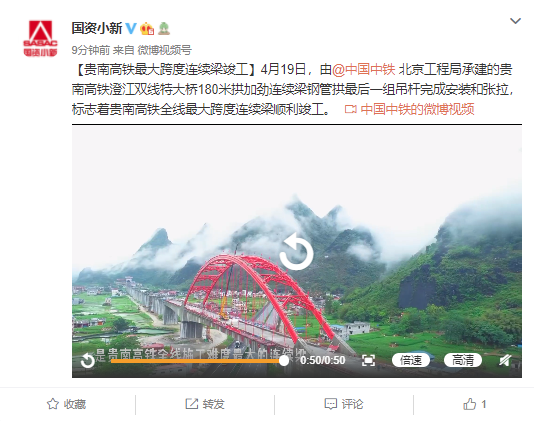Click the crown membership badge icon
This screenshot has height=421, width=534.
[147, 29]
